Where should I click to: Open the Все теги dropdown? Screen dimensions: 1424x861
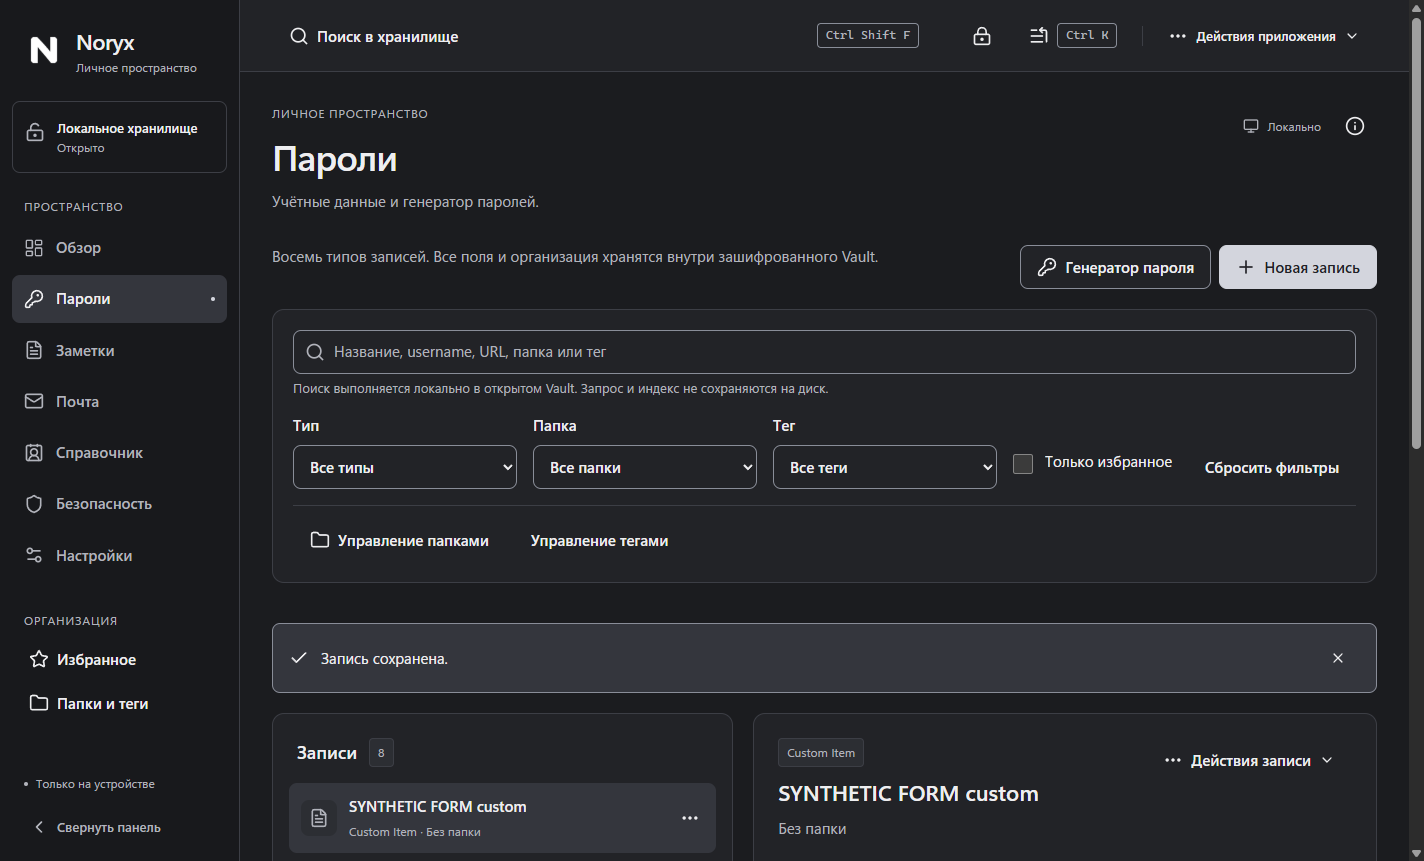(x=885, y=467)
